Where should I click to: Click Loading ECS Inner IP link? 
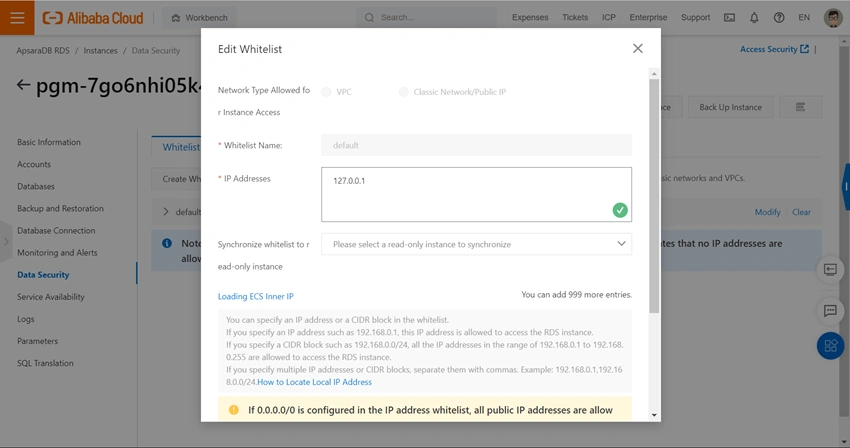click(x=255, y=296)
